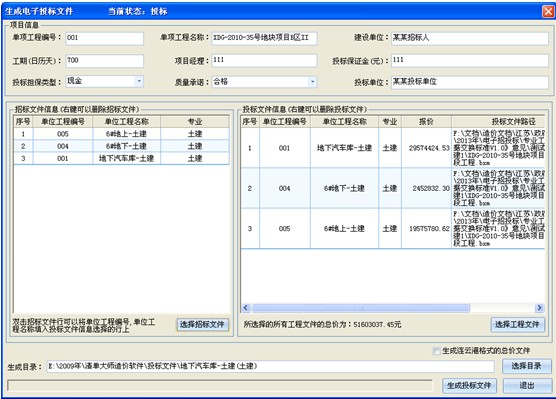The image size is (556, 399).
Task: Click the 生成投标文件 button
Action: pyautogui.click(x=469, y=386)
